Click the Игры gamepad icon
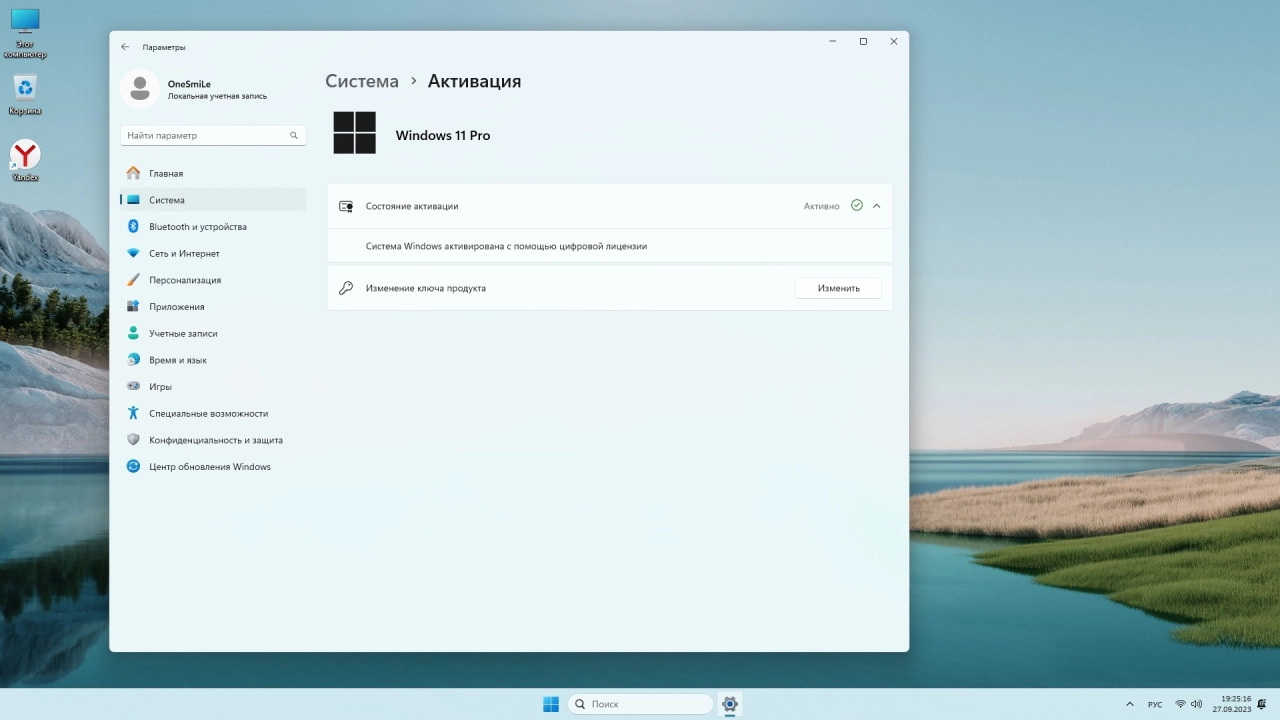The width and height of the screenshot is (1280, 720). coord(133,386)
